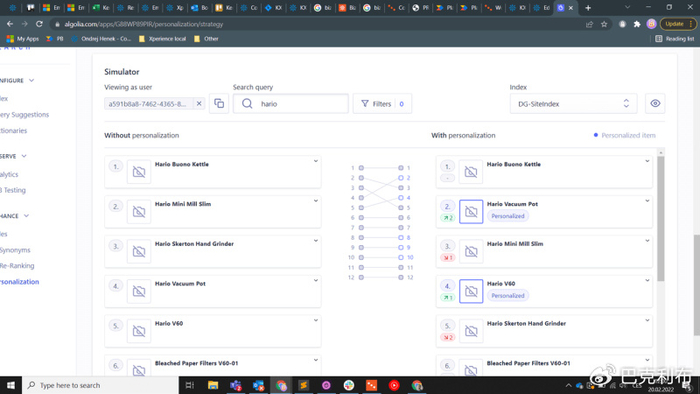Clear the viewing-as user token
The height and width of the screenshot is (394, 700).
tap(199, 104)
